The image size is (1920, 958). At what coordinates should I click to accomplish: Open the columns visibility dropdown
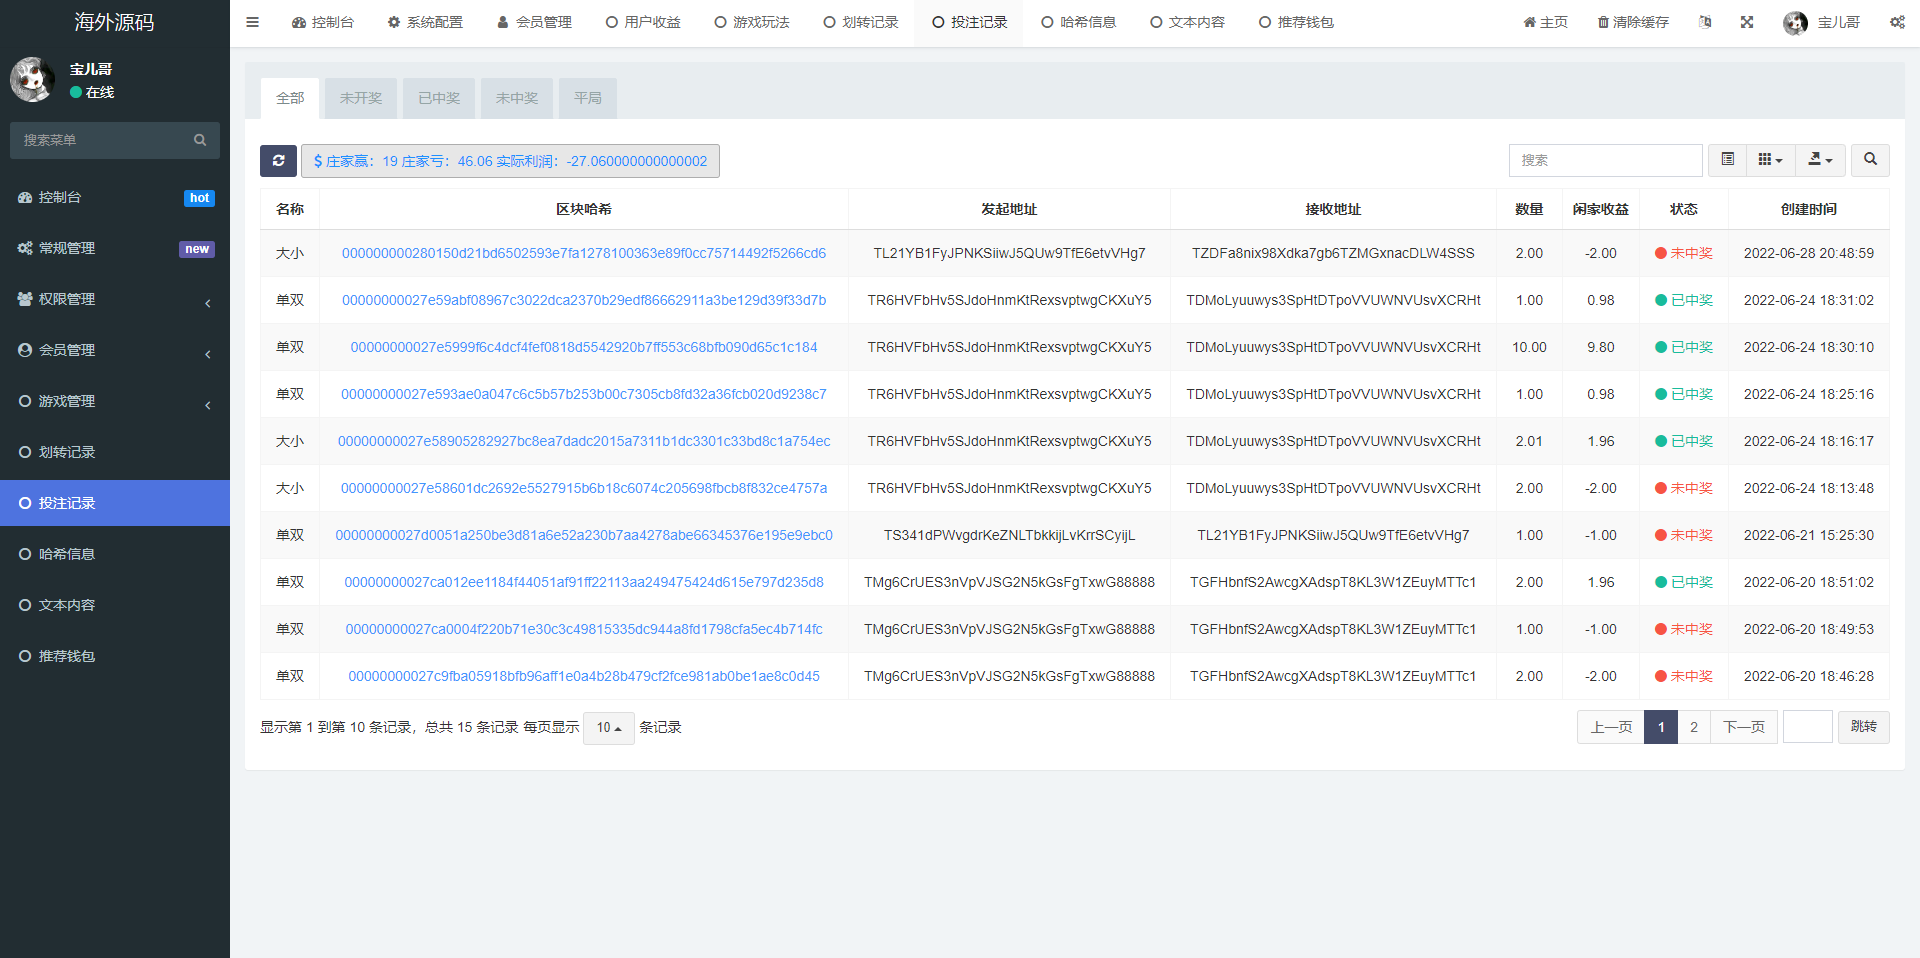click(x=1770, y=160)
